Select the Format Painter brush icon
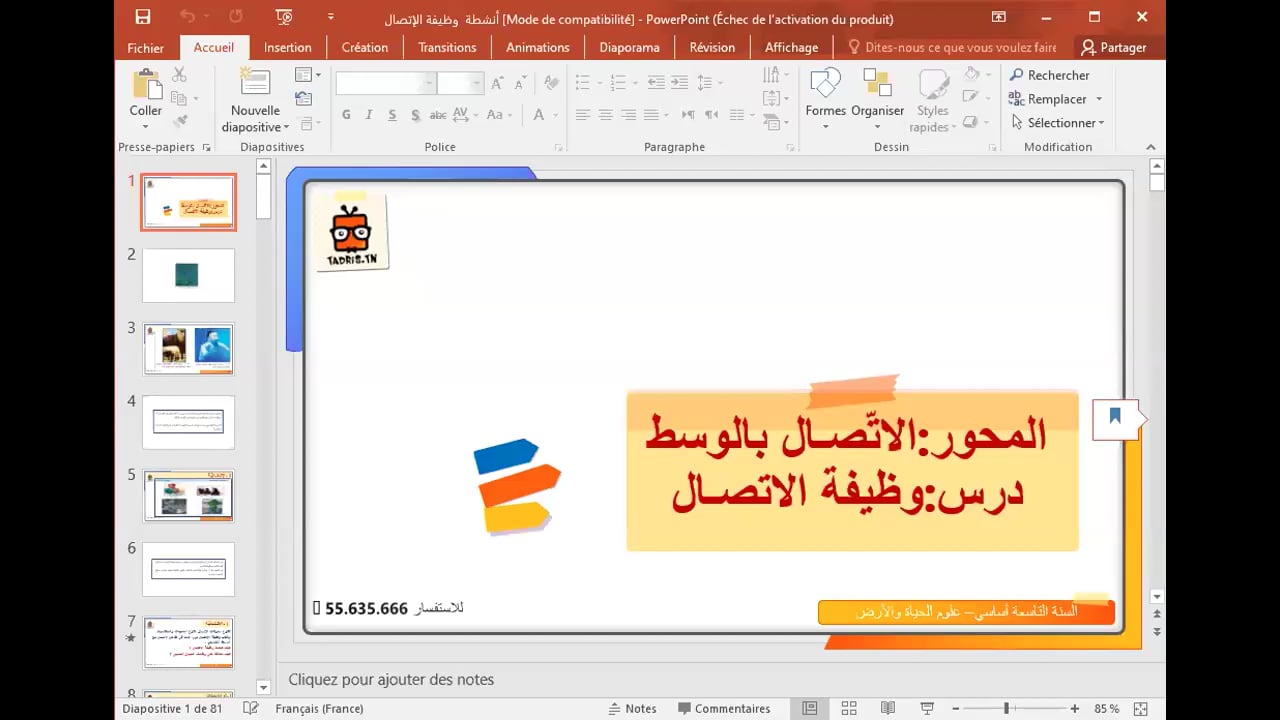1280x720 pixels. [180, 121]
